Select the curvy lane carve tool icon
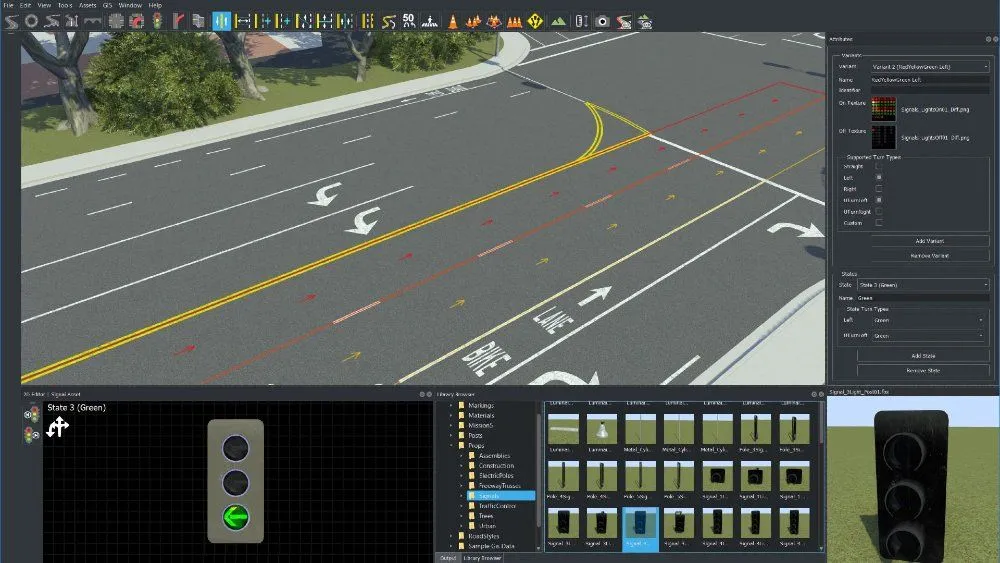 [x=388, y=21]
